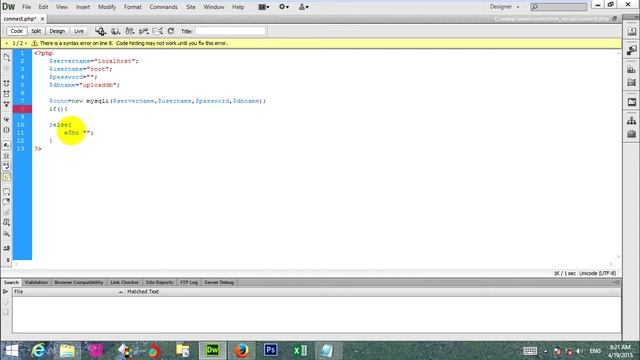Switch to the Validation tab
The width and height of the screenshot is (640, 360).
36,282
